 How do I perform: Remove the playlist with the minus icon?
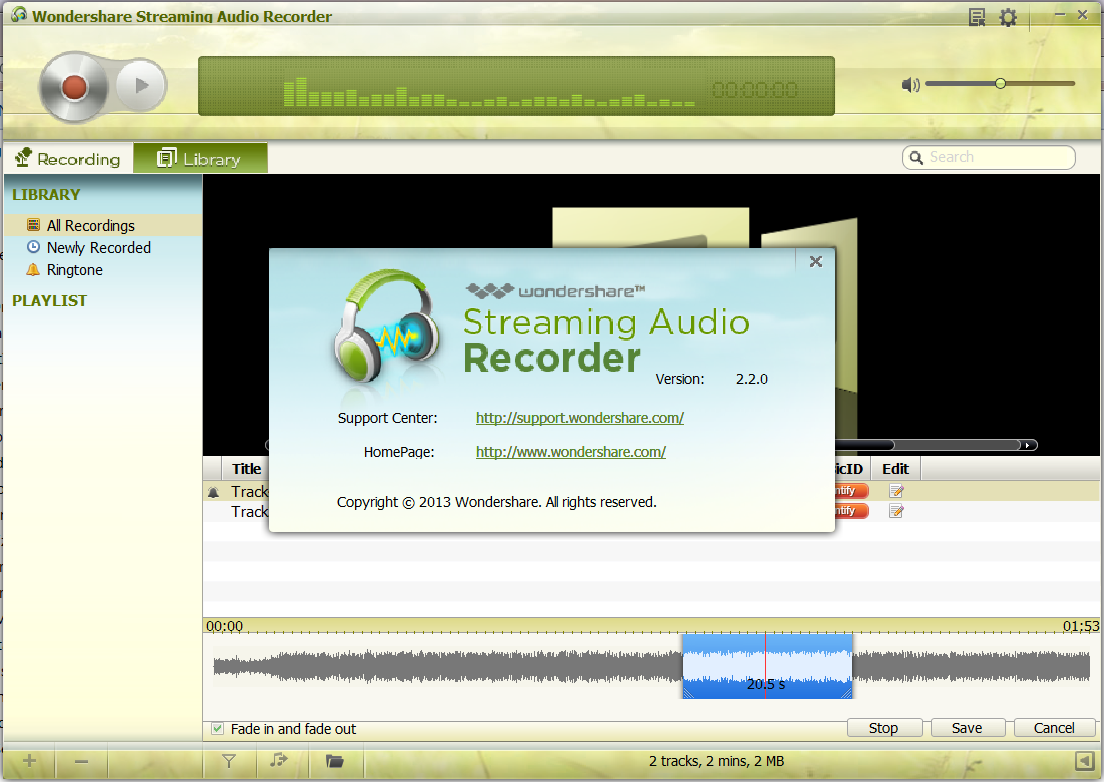(81, 761)
